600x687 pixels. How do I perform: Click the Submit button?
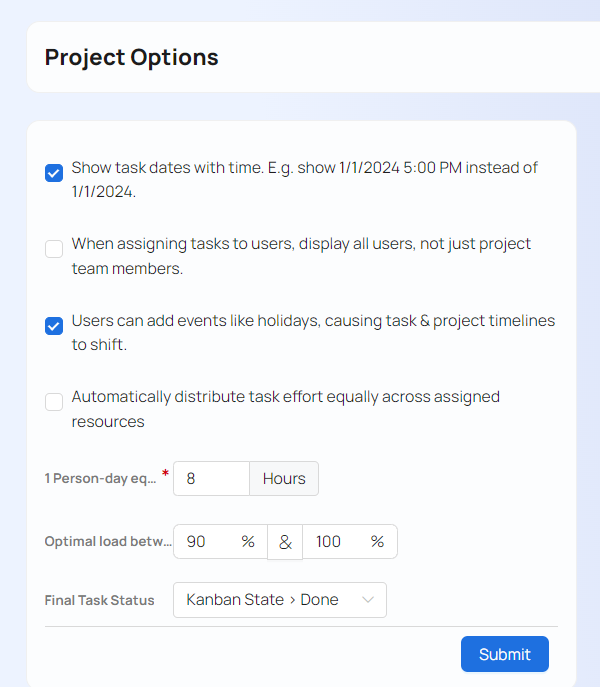[x=504, y=654]
